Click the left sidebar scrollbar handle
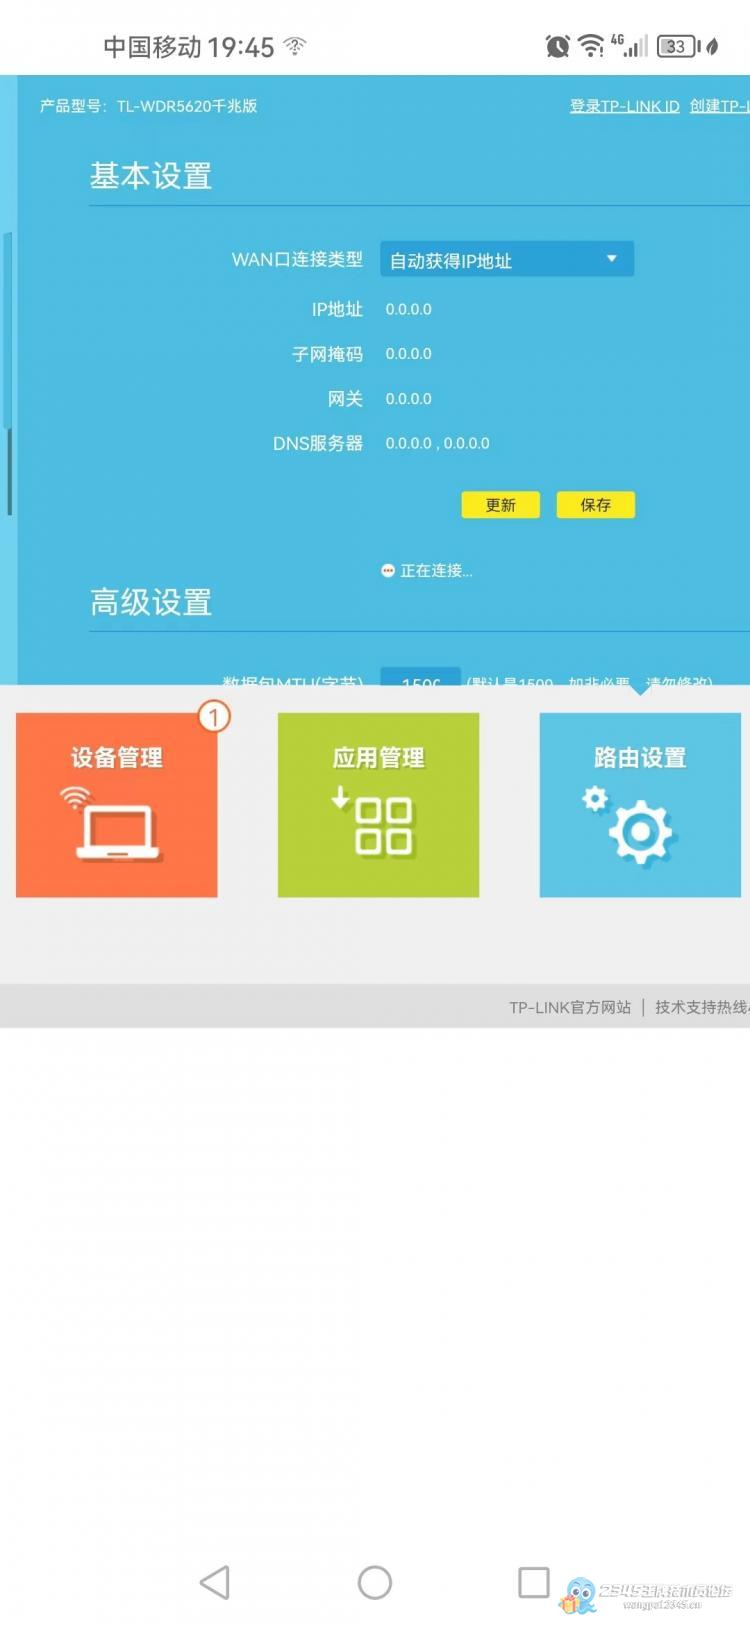Screen dimensions: 750x1625 [x=9, y=472]
